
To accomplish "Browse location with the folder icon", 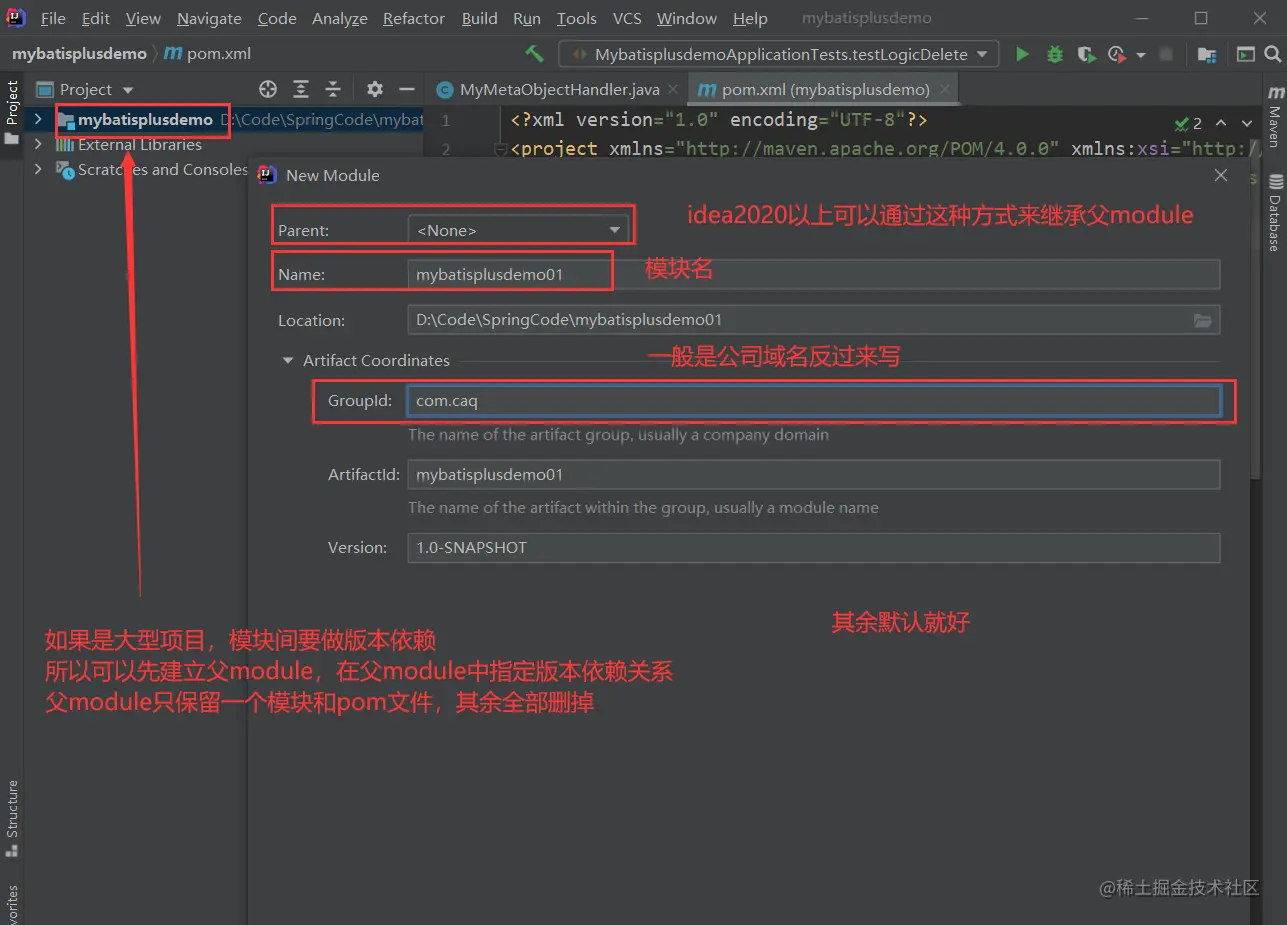I will [1203, 320].
